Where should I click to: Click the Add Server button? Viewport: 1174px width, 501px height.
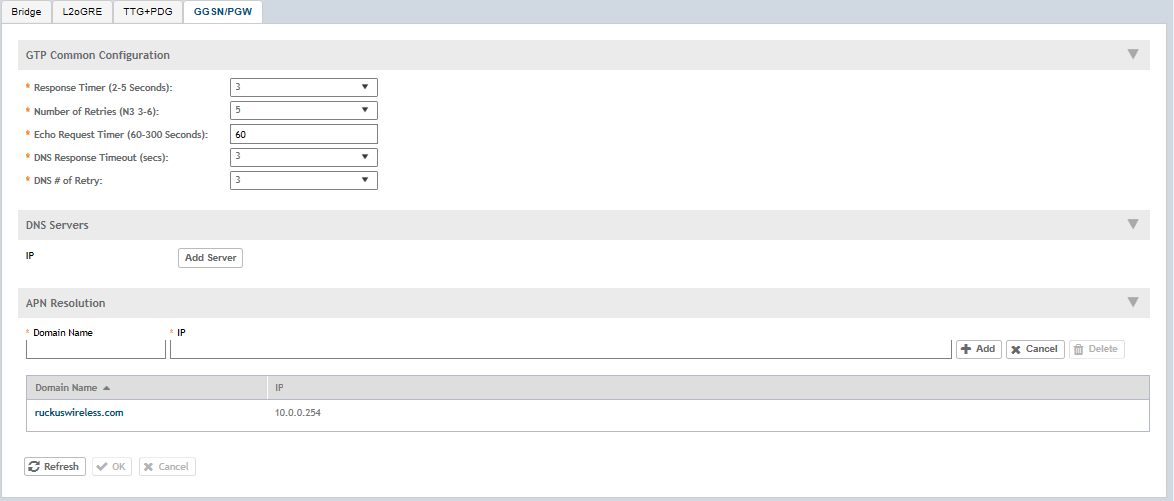210,258
